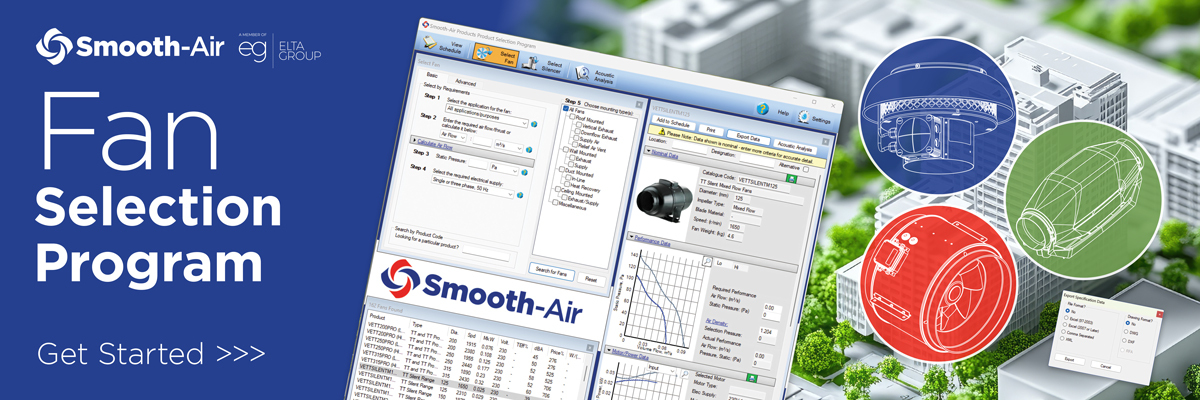Click the globe icon beside application dropdown

click(534, 124)
